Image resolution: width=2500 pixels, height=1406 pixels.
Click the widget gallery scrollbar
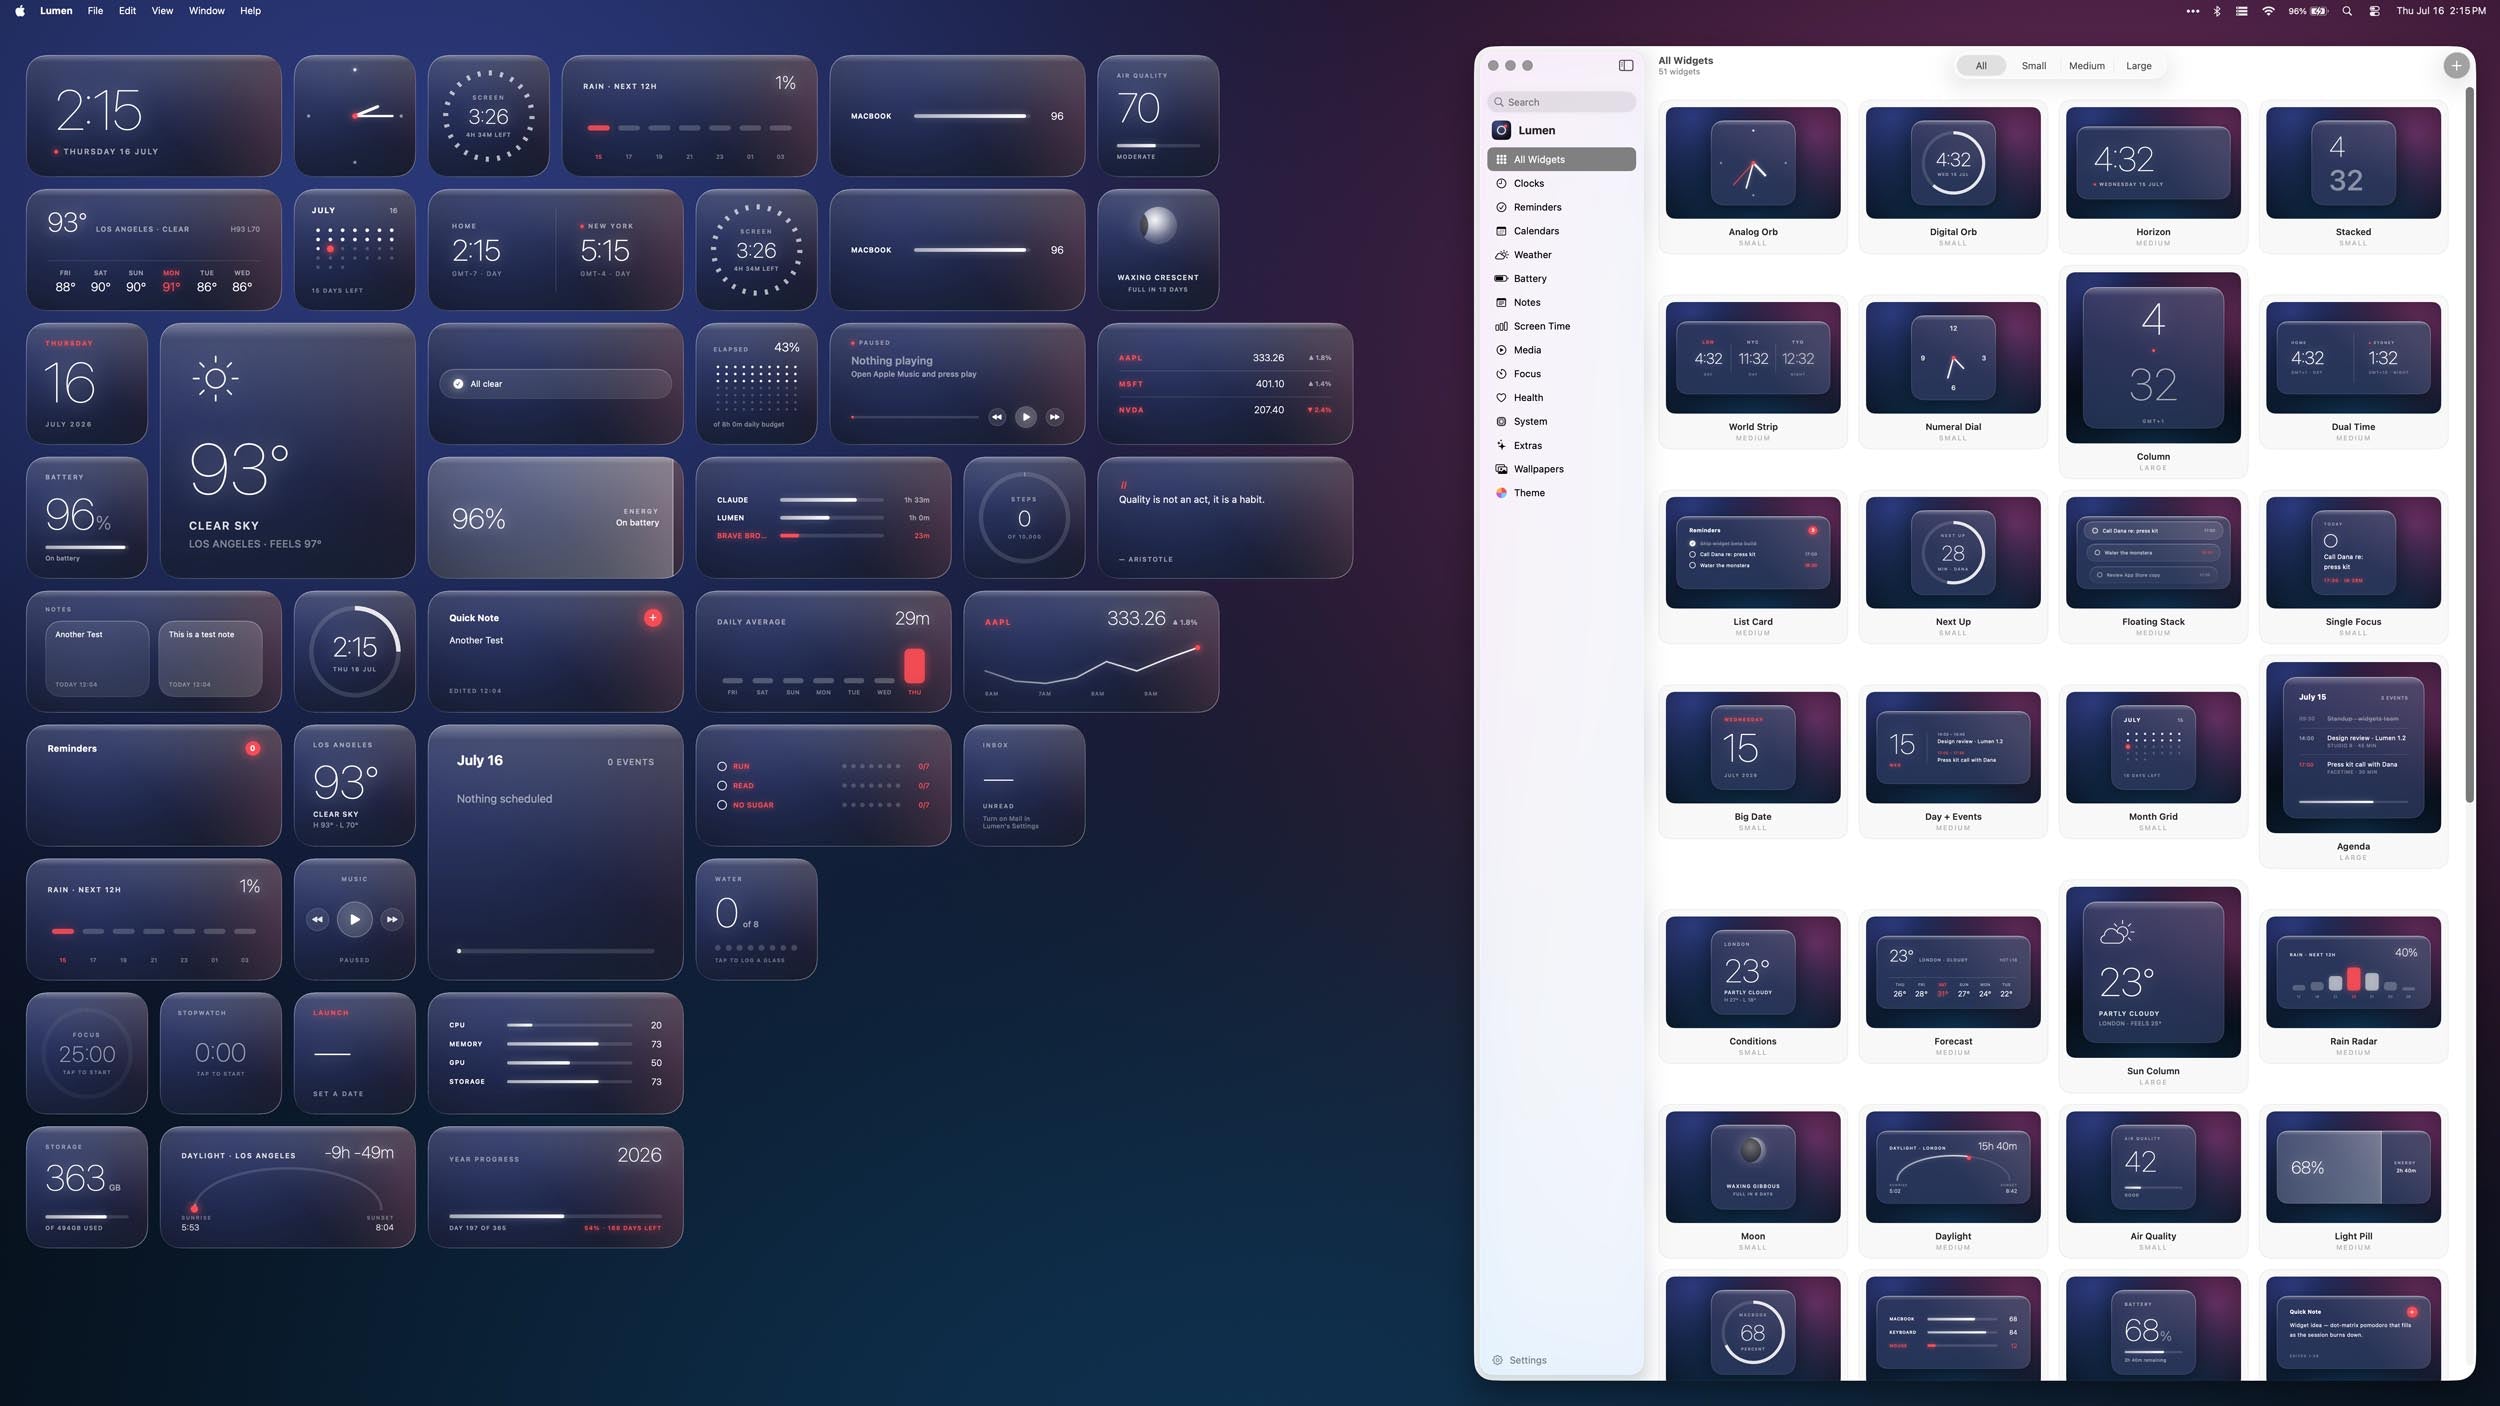[2469, 445]
